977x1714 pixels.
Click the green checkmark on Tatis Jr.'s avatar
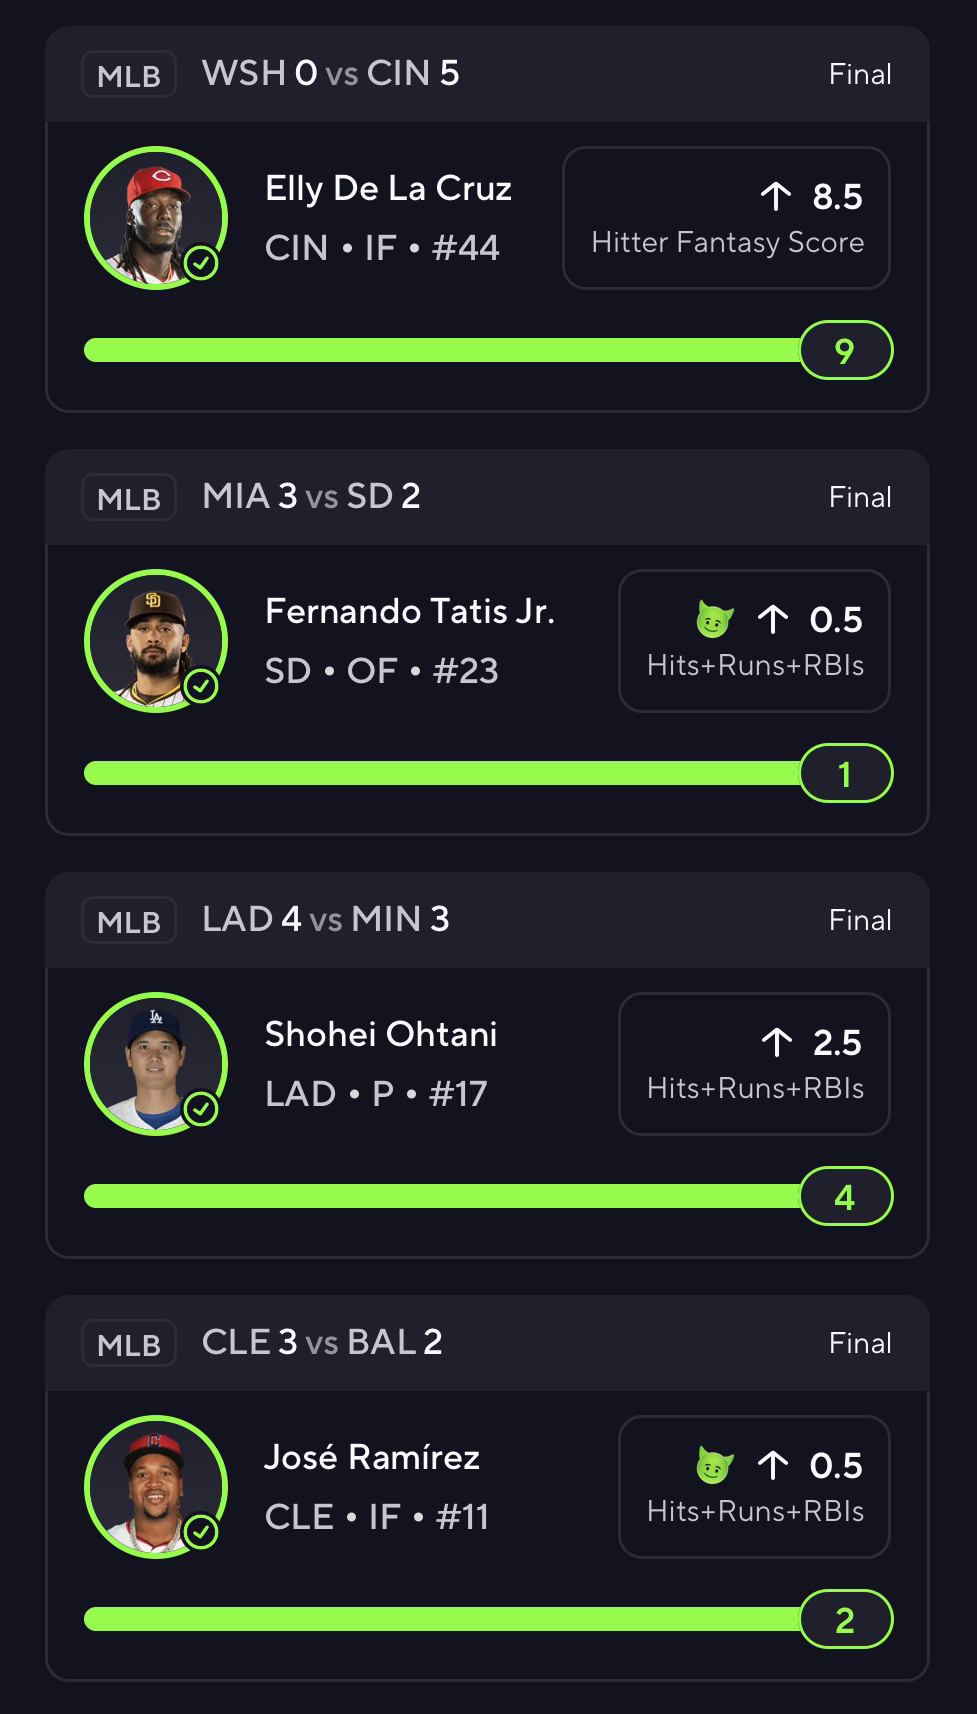[x=202, y=686]
